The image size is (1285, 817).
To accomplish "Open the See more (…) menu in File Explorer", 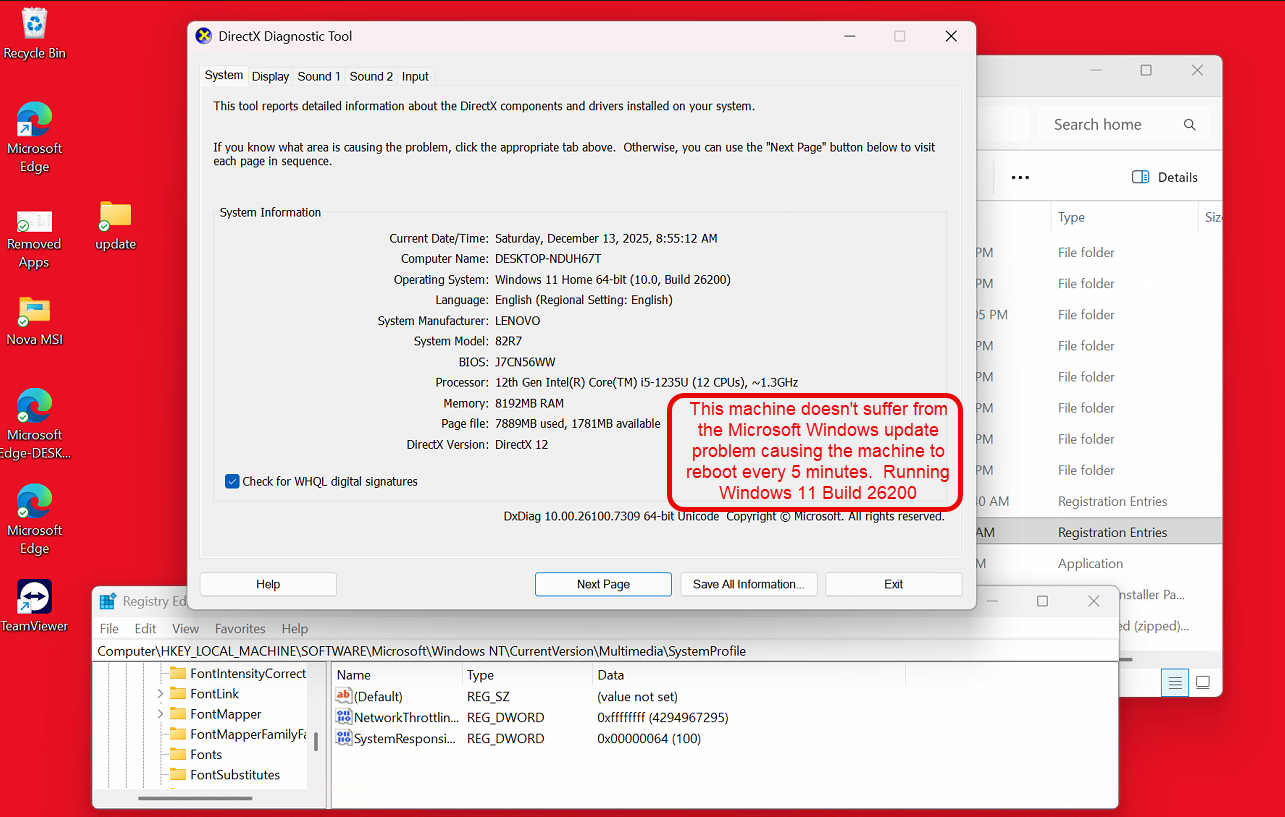I will pyautogui.click(x=1020, y=177).
